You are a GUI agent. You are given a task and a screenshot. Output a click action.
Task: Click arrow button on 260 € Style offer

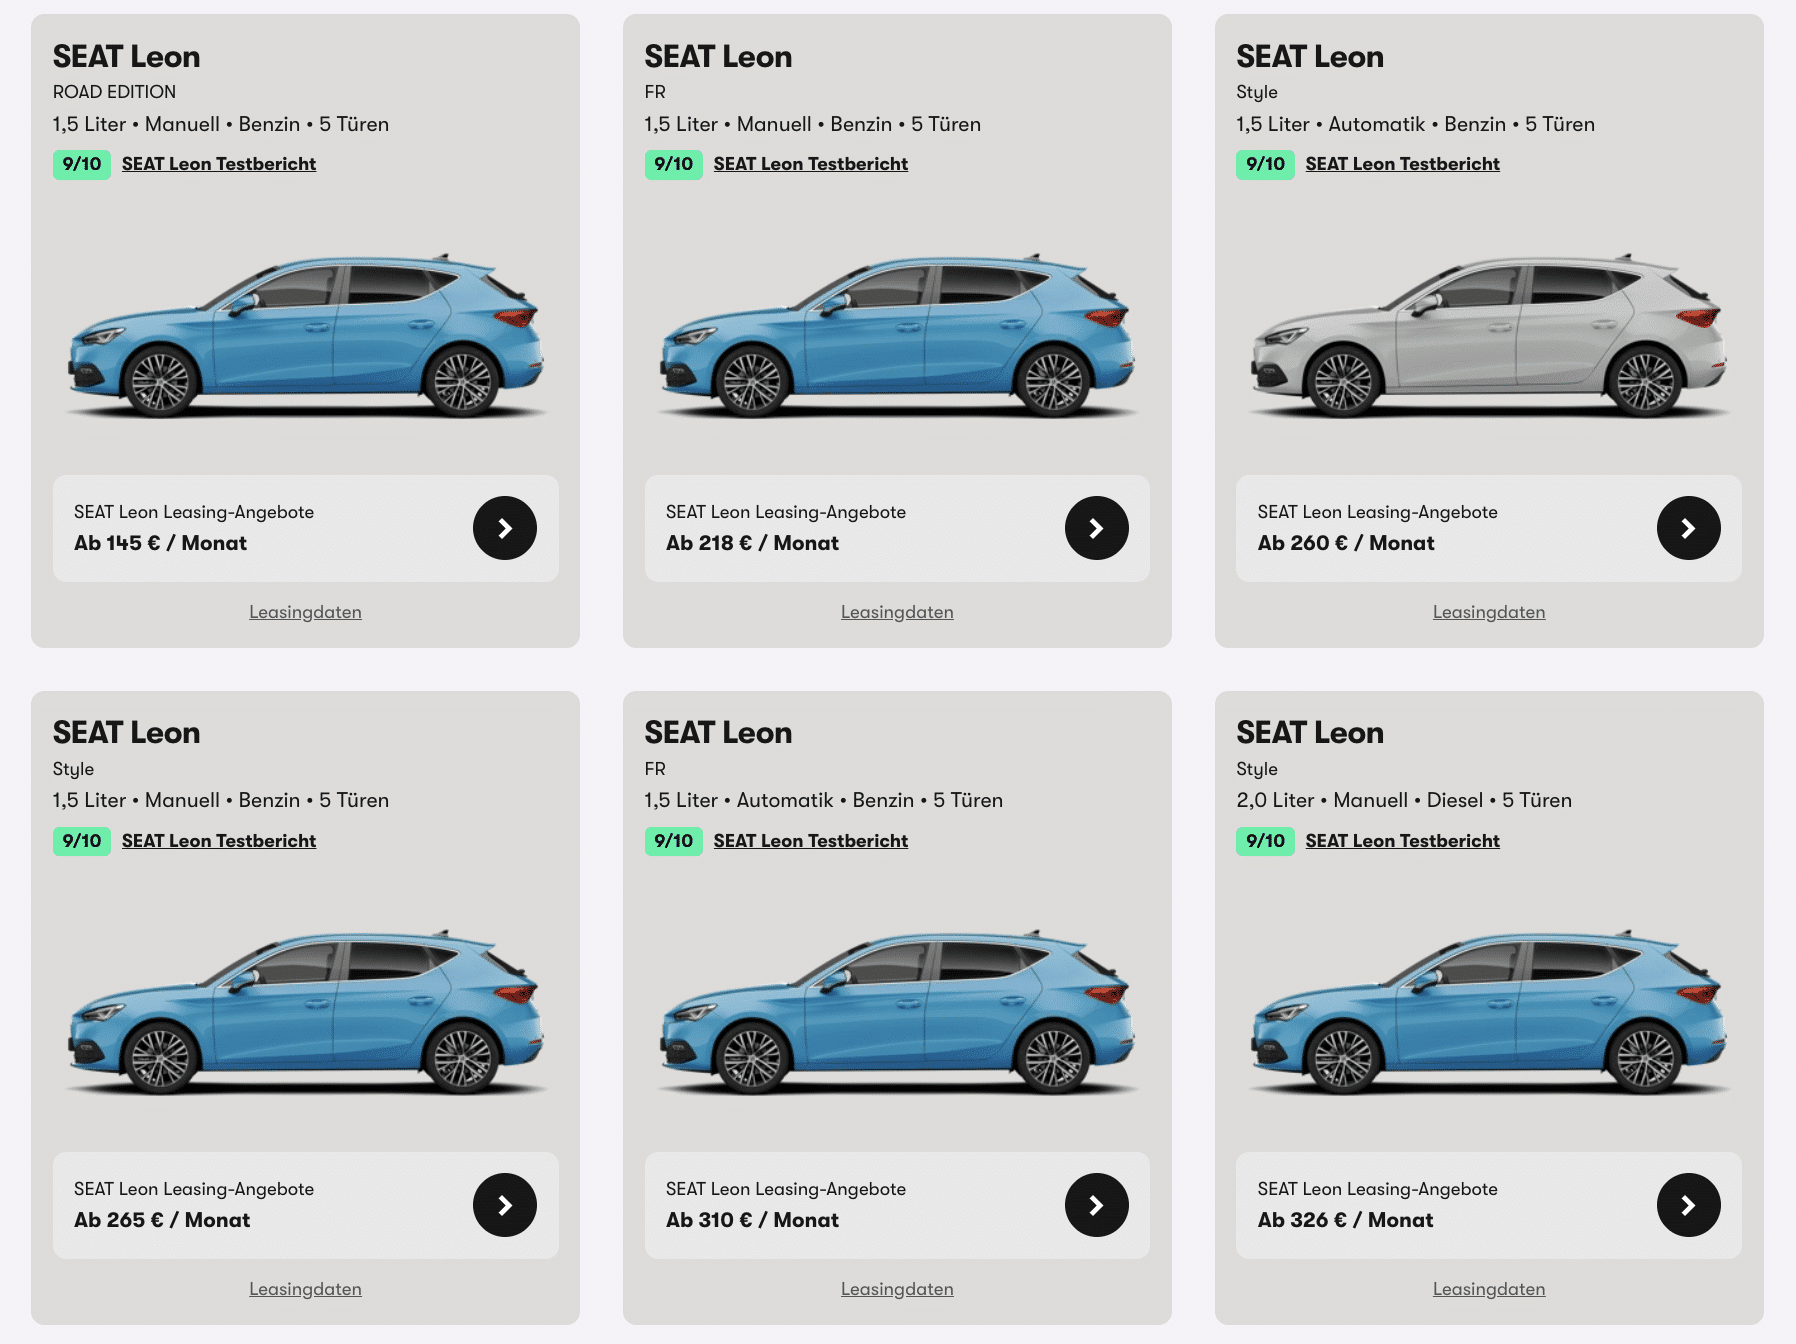[x=1688, y=528]
